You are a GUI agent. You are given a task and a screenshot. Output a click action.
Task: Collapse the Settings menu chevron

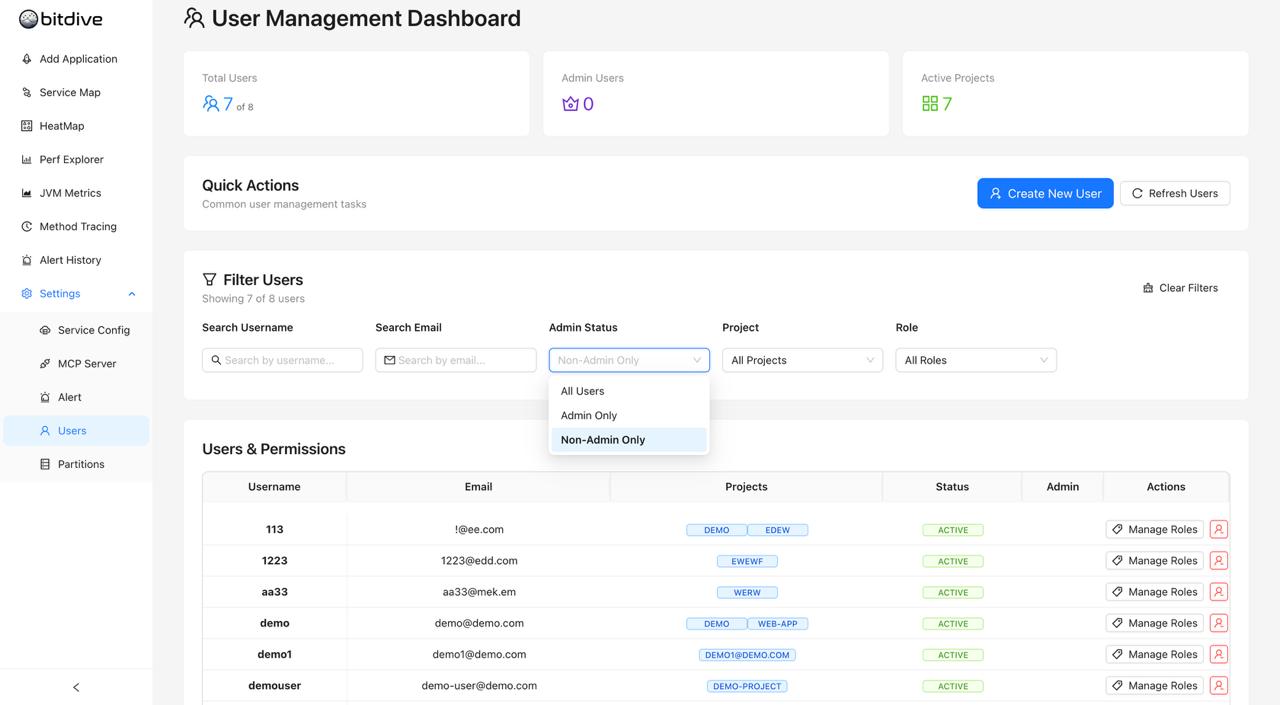pyautogui.click(x=132, y=293)
